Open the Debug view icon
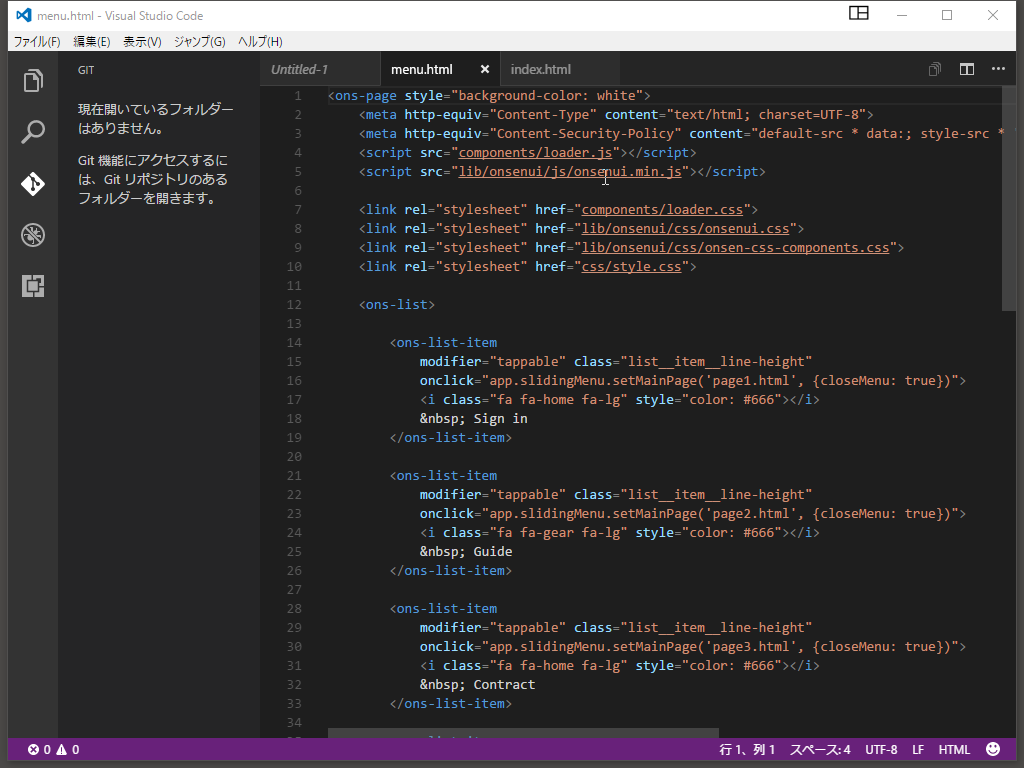The image size is (1024, 768). [x=33, y=235]
